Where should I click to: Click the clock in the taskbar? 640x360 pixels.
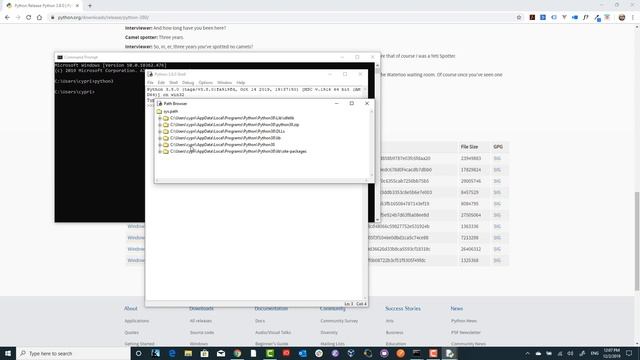pos(611,353)
